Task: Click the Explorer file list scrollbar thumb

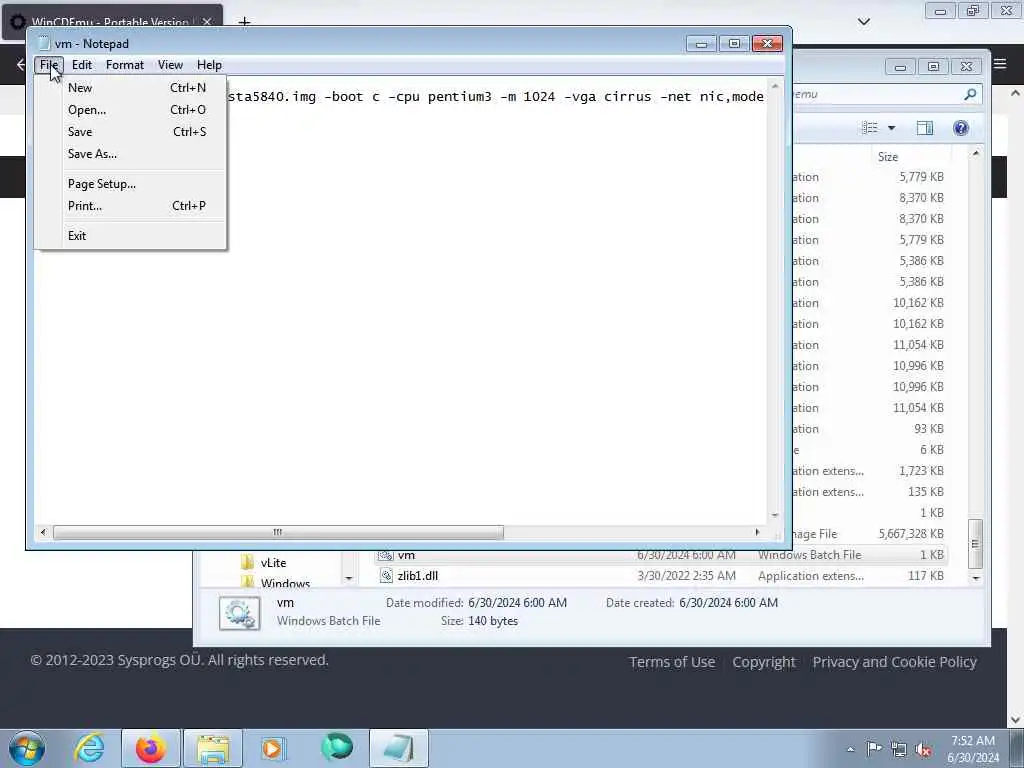Action: pos(976,543)
